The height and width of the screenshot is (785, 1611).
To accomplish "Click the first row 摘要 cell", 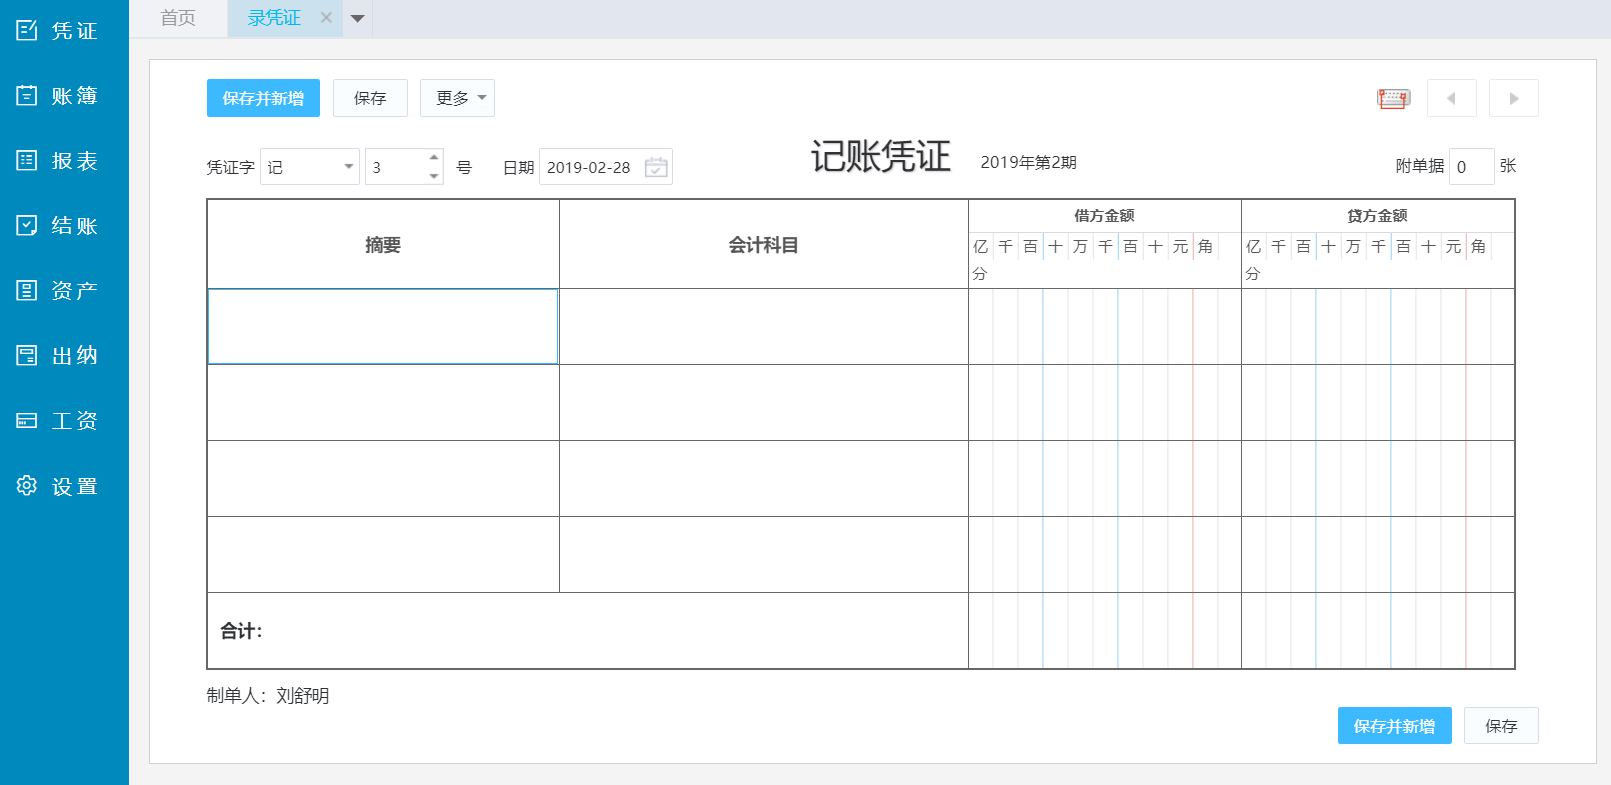I will pyautogui.click(x=383, y=327).
